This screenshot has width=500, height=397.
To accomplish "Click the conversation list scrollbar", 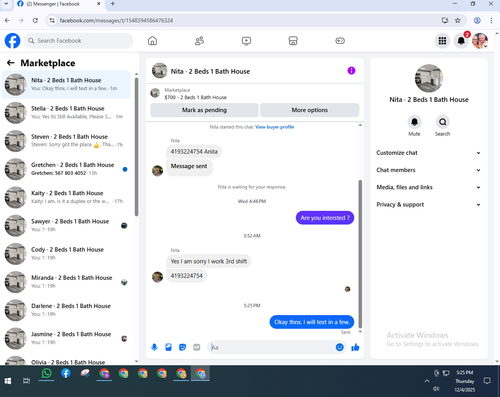I will coord(136,147).
